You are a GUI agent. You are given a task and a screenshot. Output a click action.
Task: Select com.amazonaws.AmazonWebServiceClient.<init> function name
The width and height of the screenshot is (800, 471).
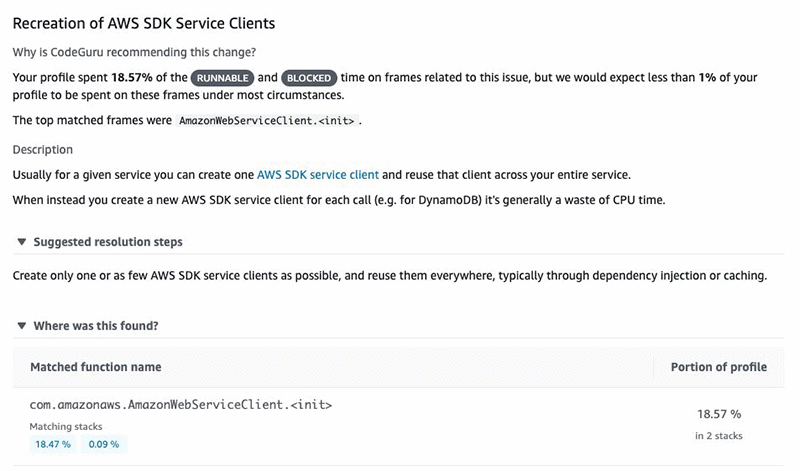[x=181, y=405]
